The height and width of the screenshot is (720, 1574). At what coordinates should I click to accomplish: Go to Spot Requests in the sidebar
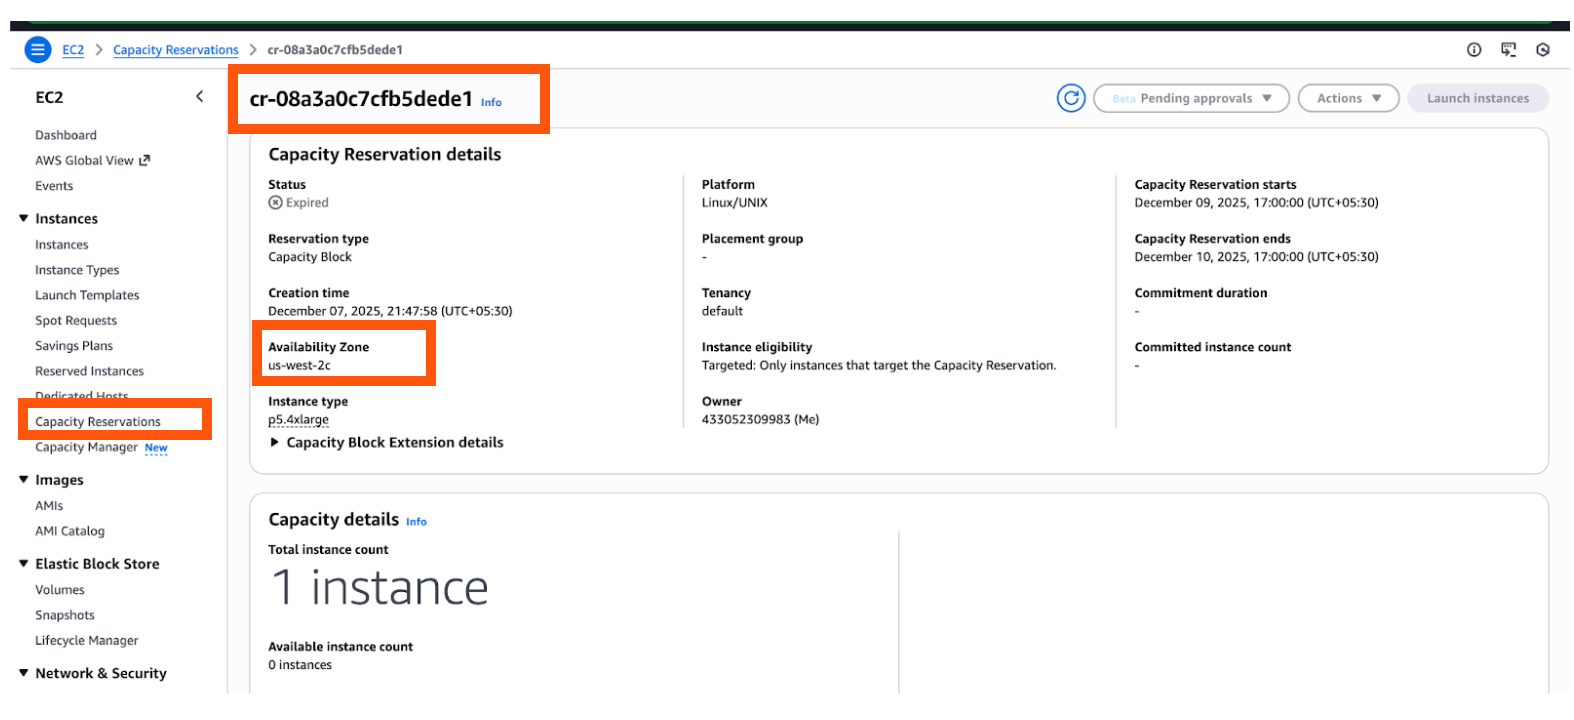click(76, 321)
